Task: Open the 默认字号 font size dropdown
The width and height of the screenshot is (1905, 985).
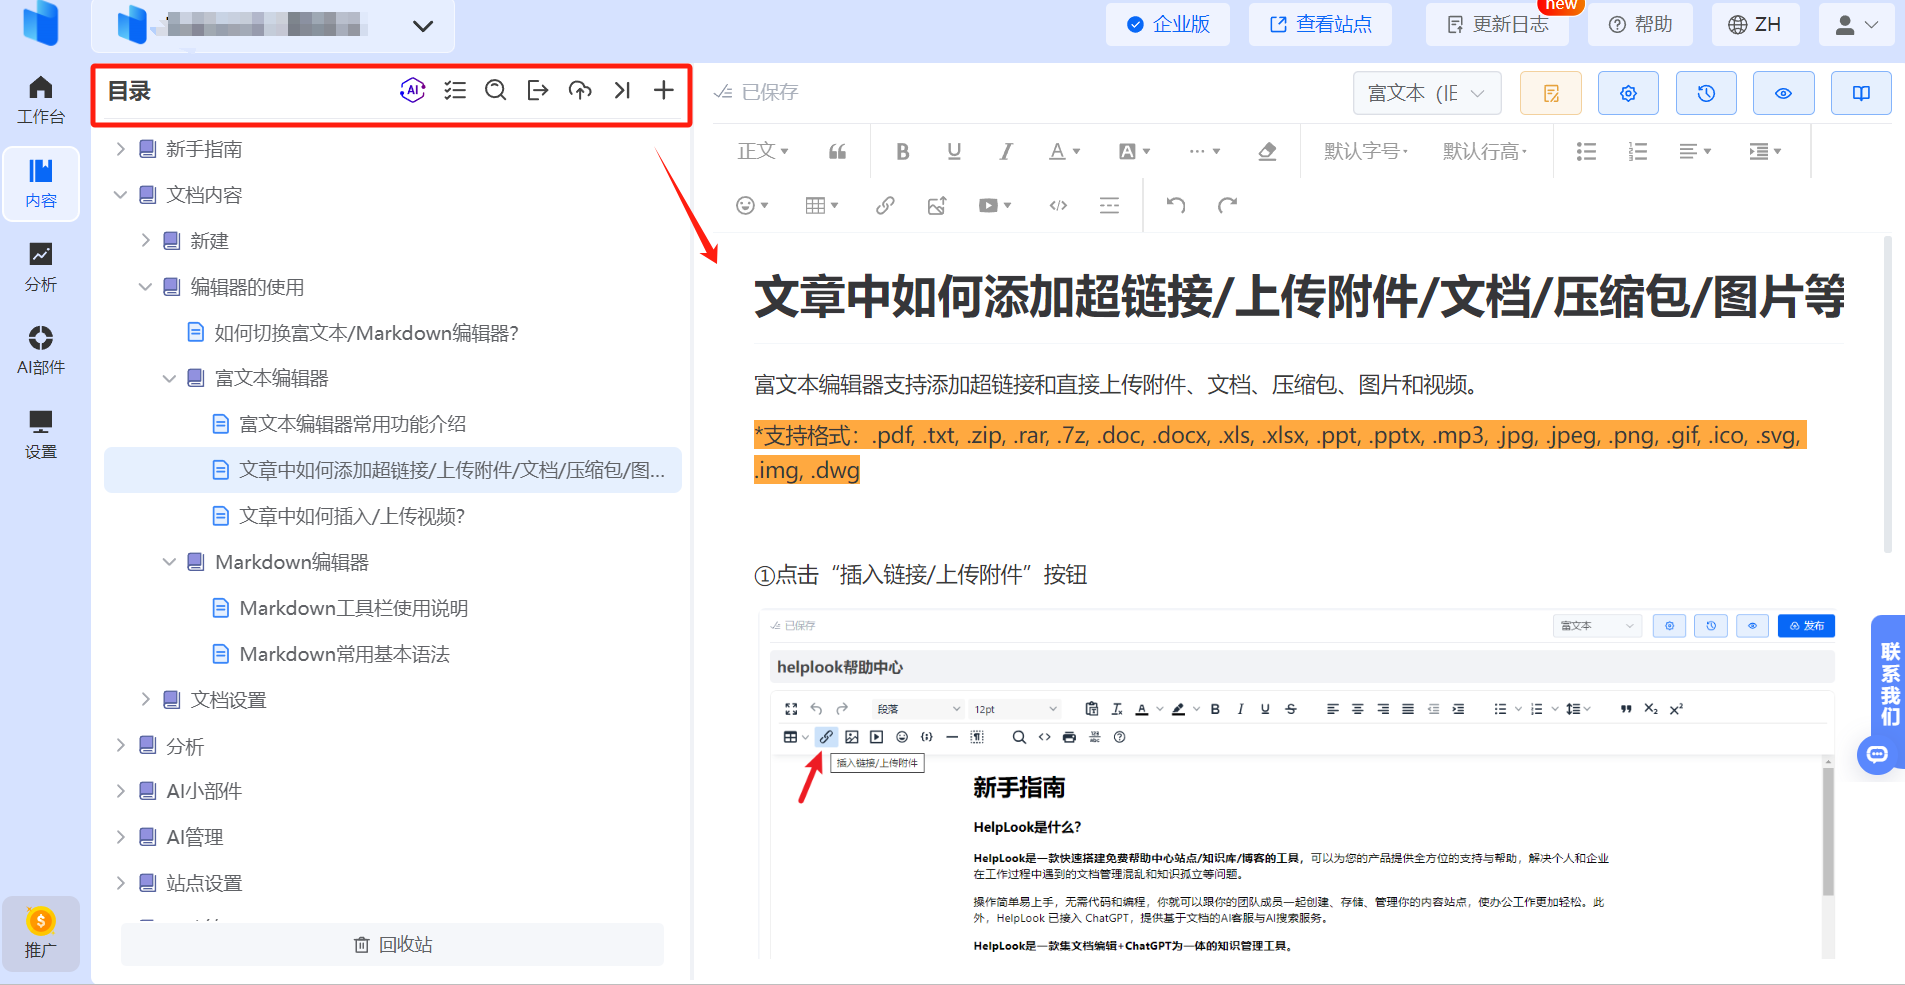Action: (x=1366, y=152)
